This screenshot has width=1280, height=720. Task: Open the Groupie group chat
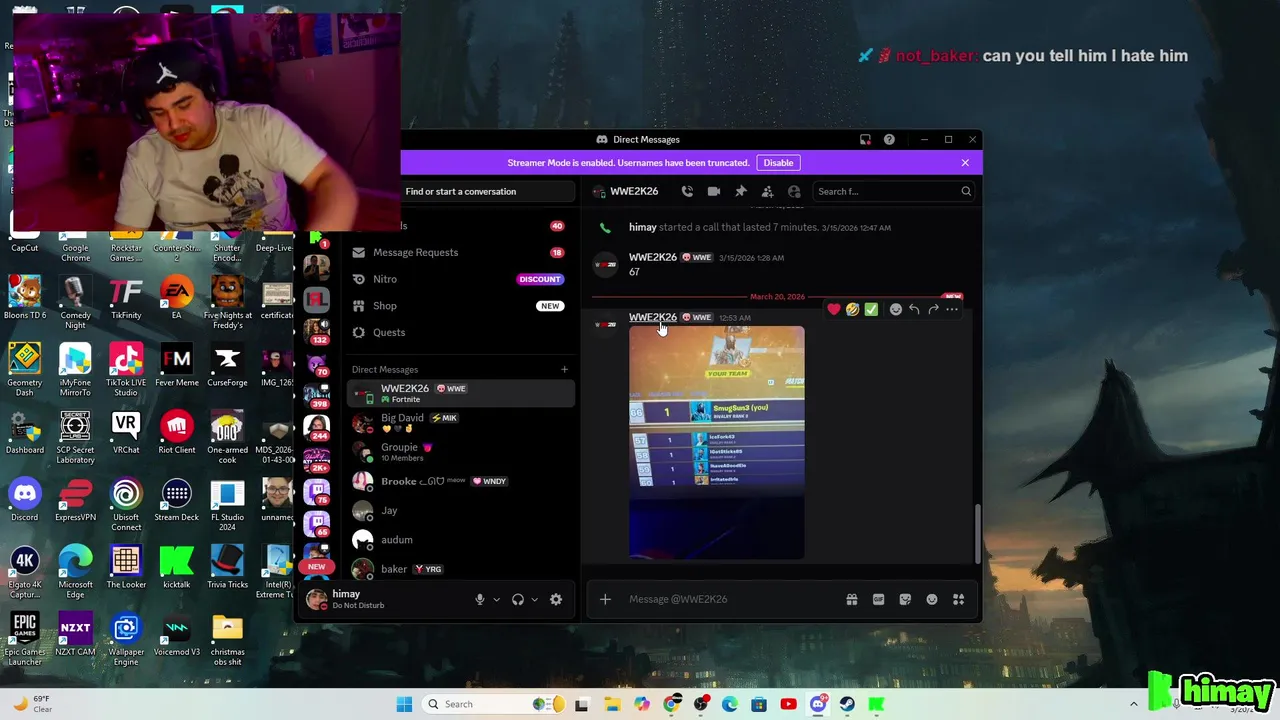click(x=460, y=452)
